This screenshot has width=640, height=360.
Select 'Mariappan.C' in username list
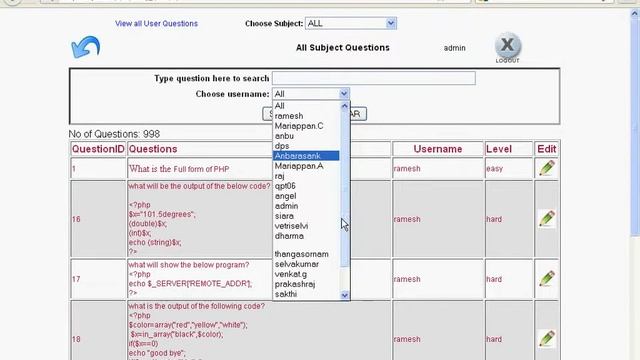306,126
